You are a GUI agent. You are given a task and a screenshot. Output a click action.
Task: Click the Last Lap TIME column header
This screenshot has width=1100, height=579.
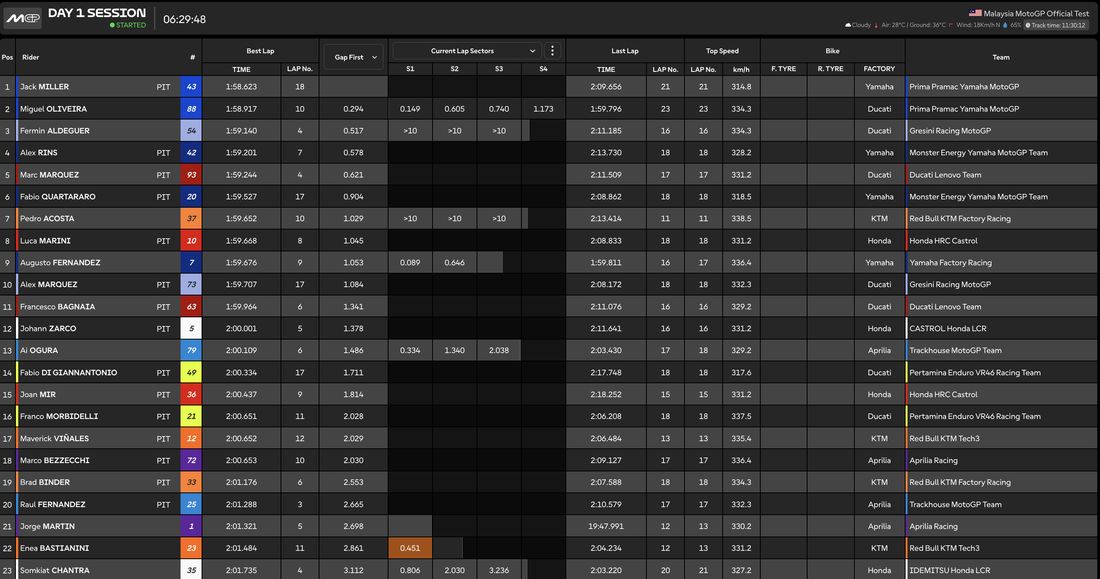click(x=606, y=69)
